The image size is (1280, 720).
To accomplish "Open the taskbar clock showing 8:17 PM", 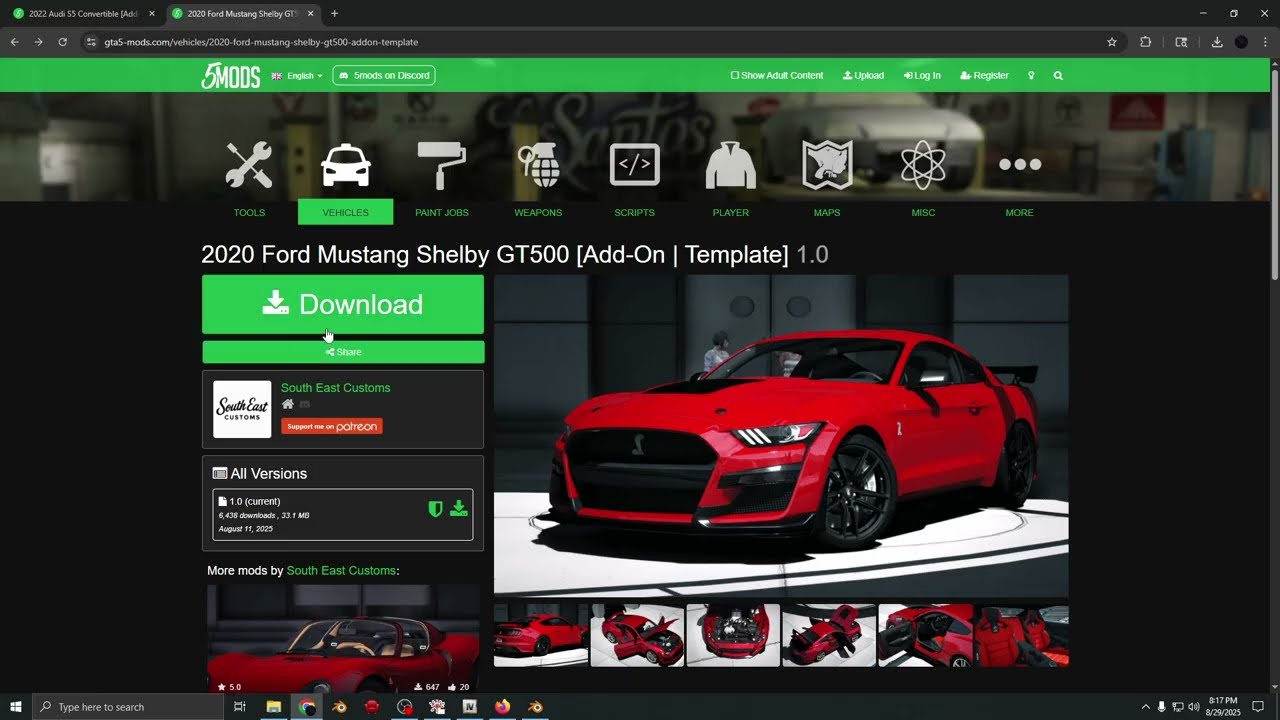I will coord(1223,707).
